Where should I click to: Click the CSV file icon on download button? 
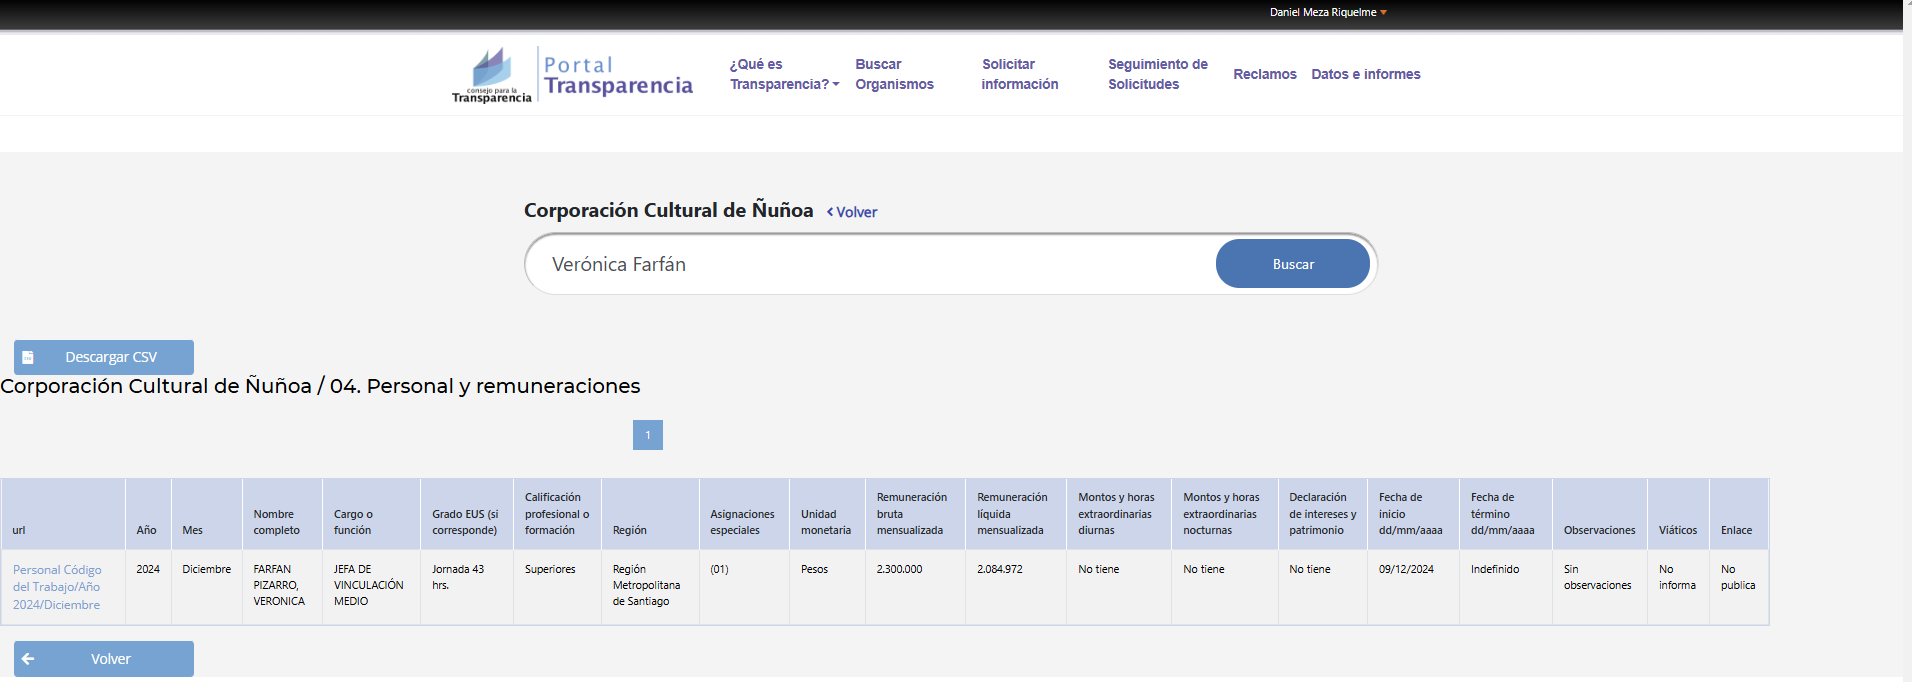(28, 357)
